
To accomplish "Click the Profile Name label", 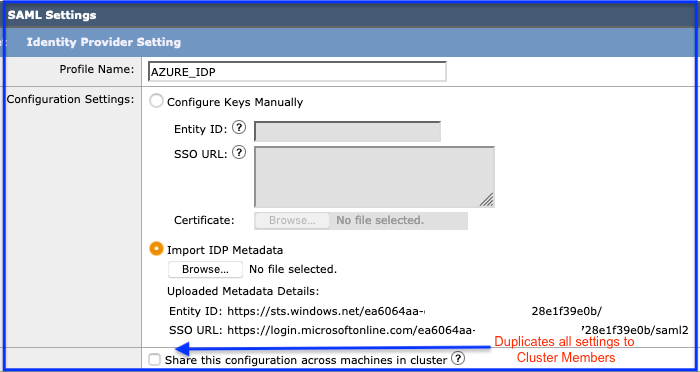I will [x=97, y=69].
